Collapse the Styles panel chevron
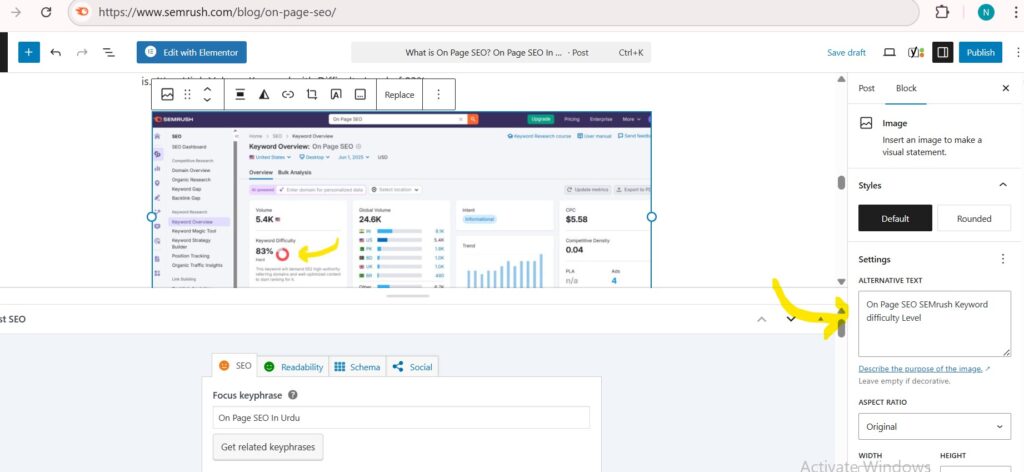 1003,185
